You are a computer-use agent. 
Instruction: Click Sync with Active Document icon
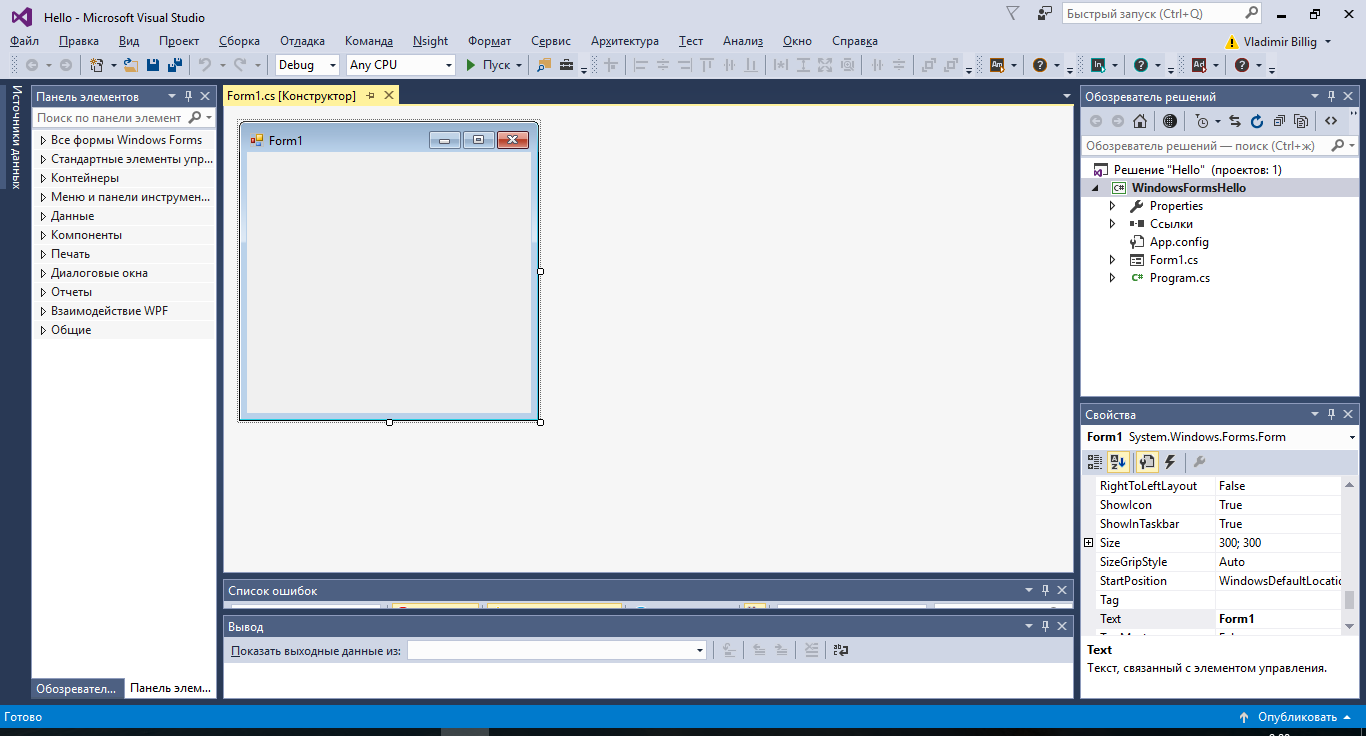[x=1235, y=121]
